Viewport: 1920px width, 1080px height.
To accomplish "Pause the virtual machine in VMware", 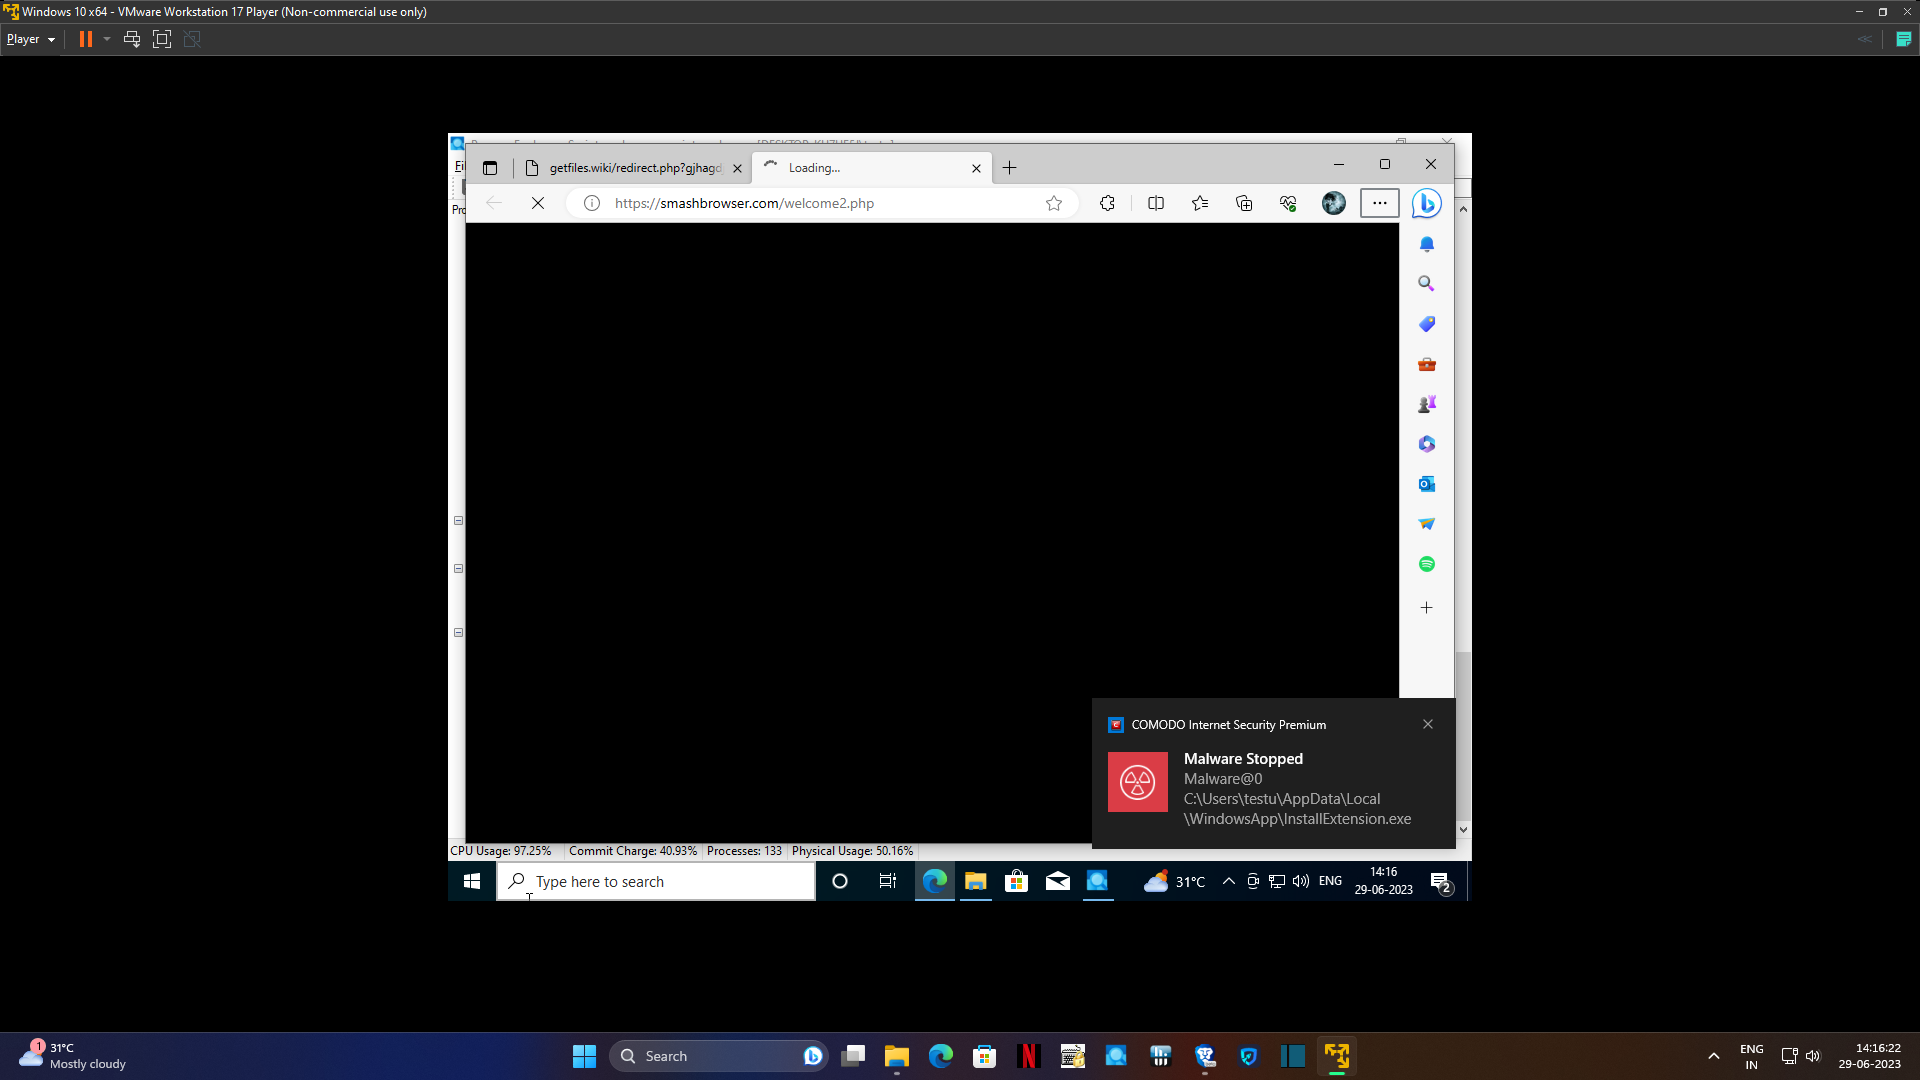I will pyautogui.click(x=86, y=39).
